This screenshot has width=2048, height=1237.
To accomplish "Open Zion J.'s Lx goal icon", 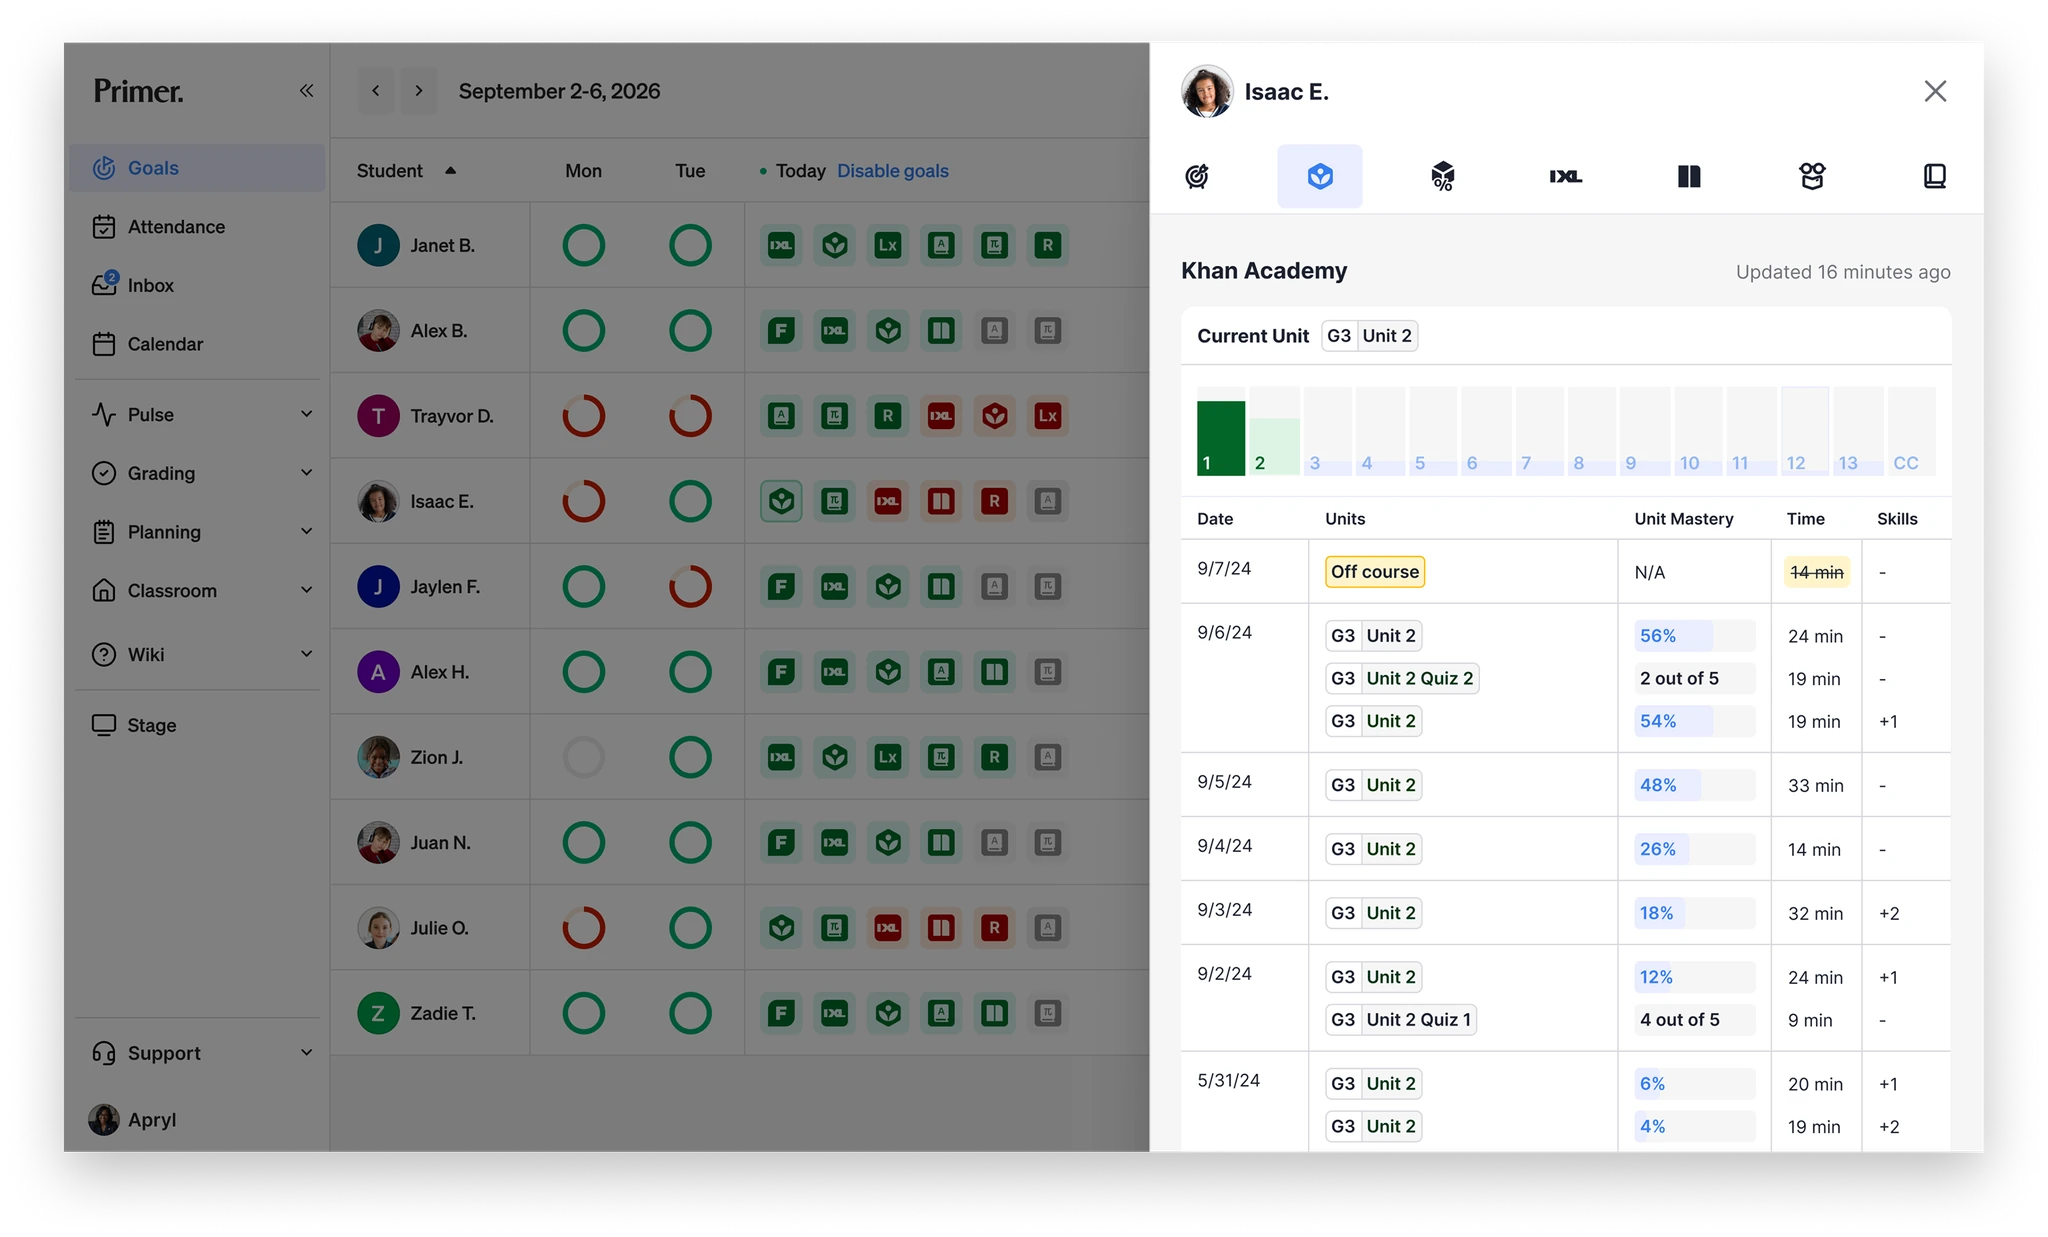I will [x=888, y=757].
